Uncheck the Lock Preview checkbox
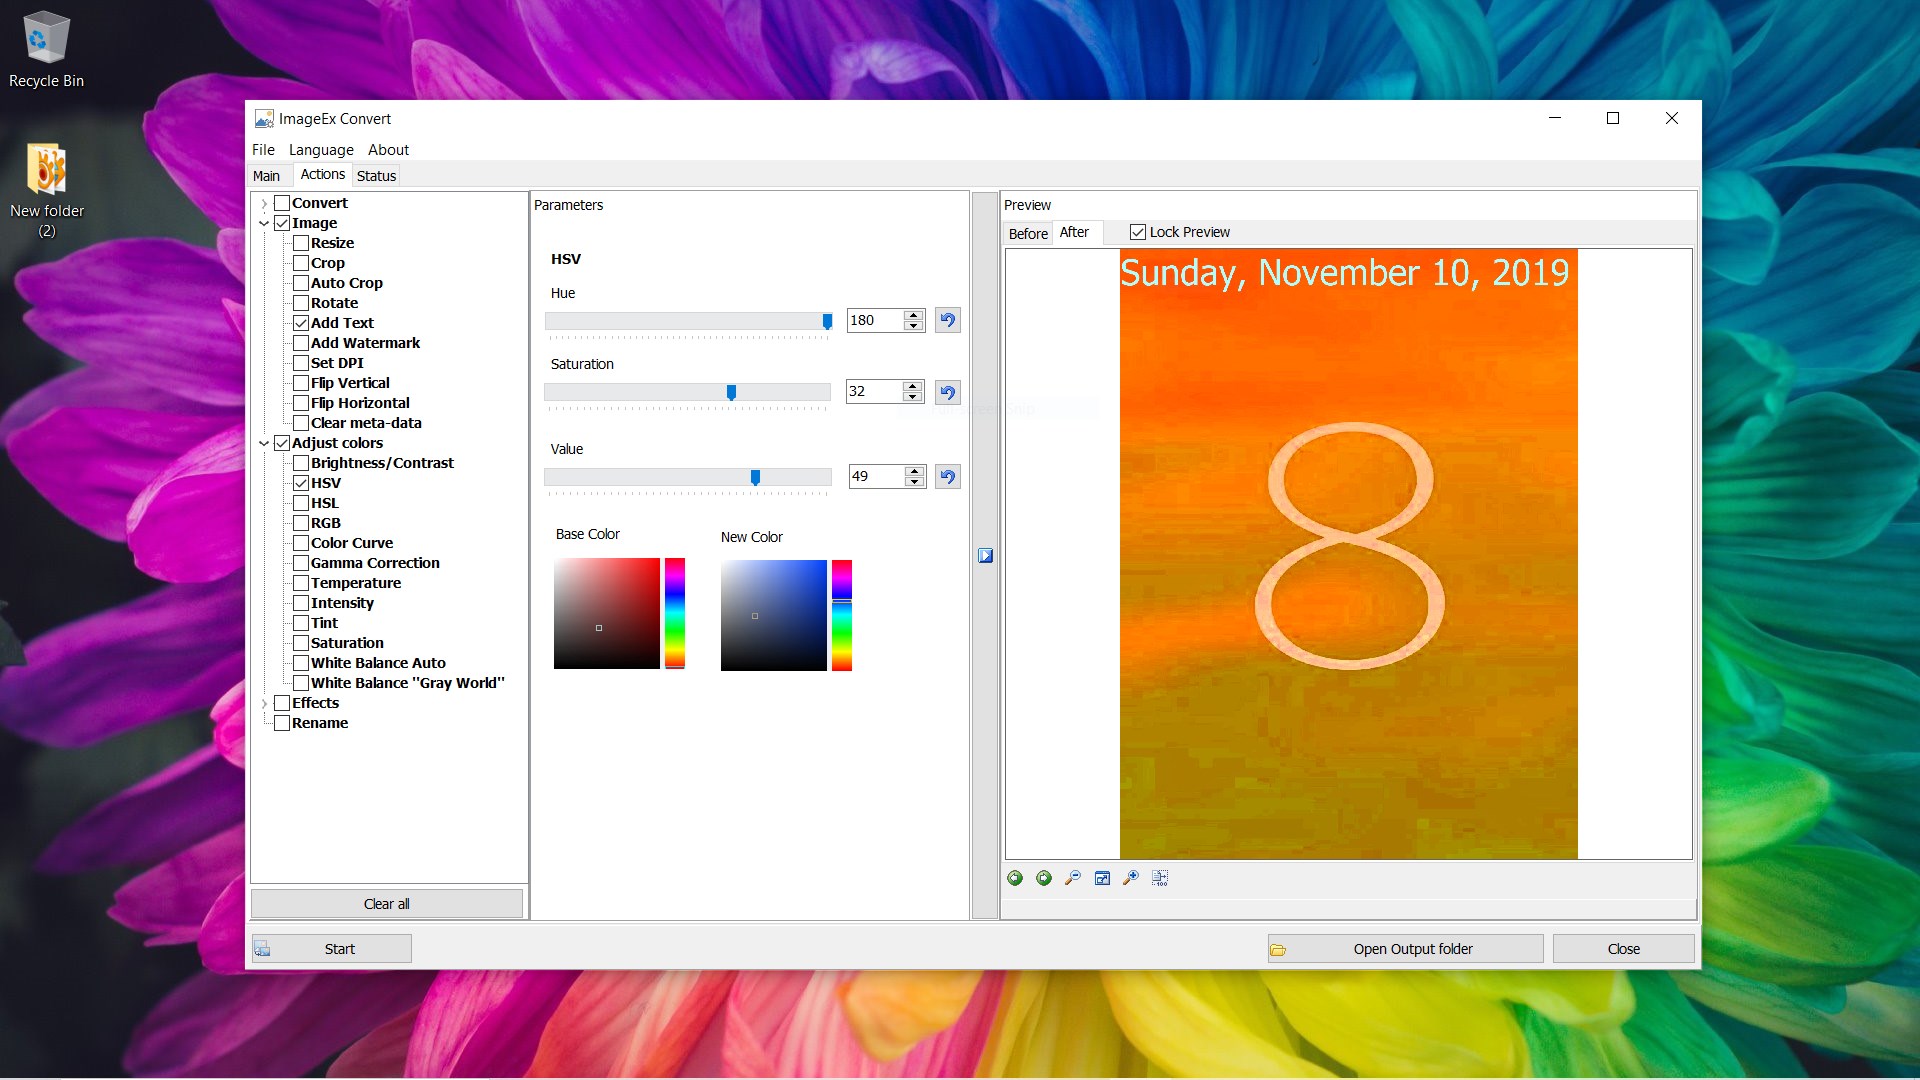 point(1138,232)
